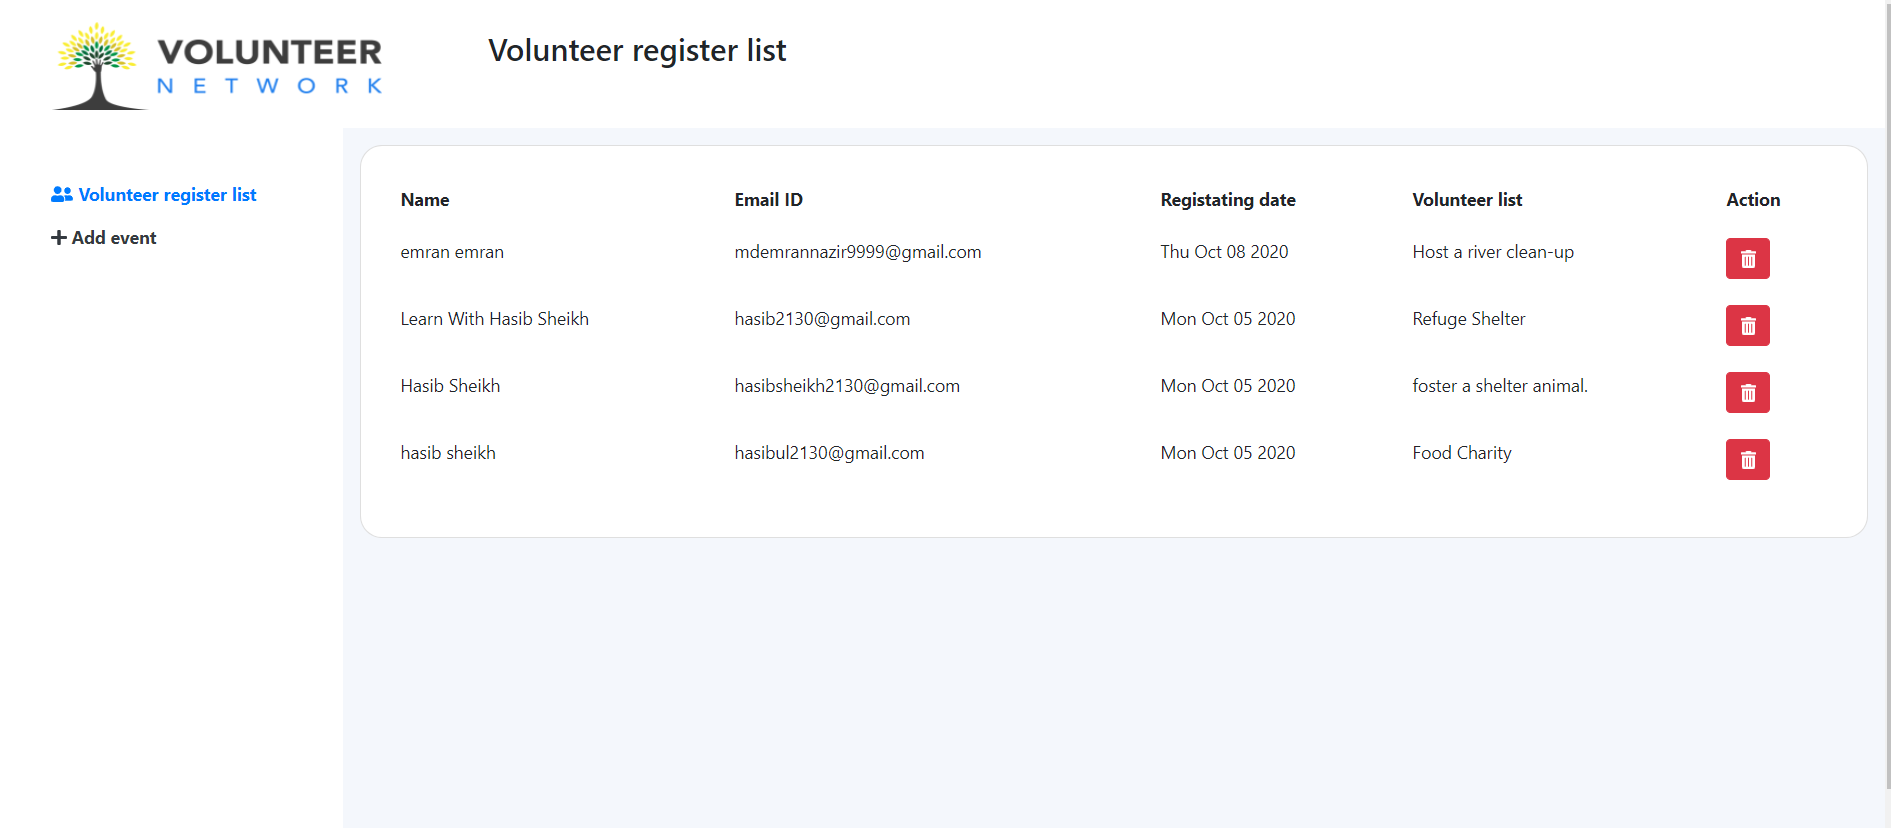Click the people icon beside Volunteer register list
This screenshot has width=1891, height=828.
point(62,195)
